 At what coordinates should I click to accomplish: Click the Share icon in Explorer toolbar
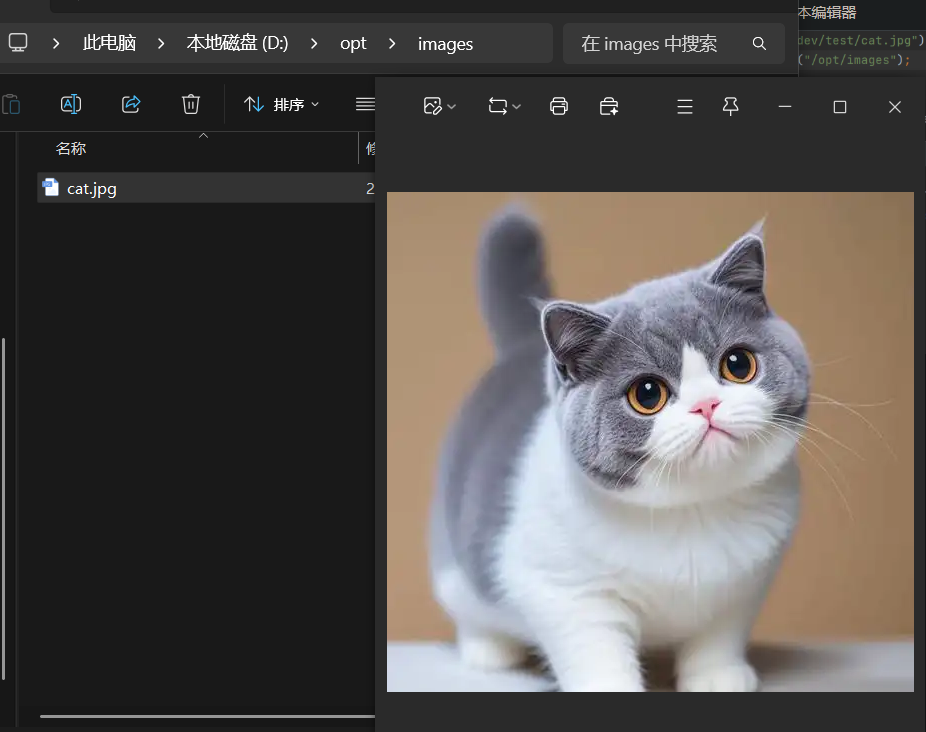131,104
